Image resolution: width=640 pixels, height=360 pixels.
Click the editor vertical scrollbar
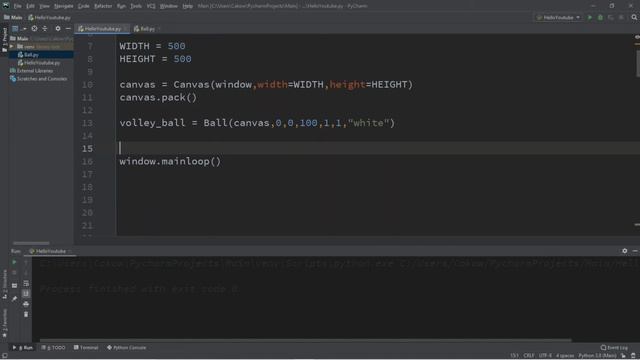click(x=638, y=63)
